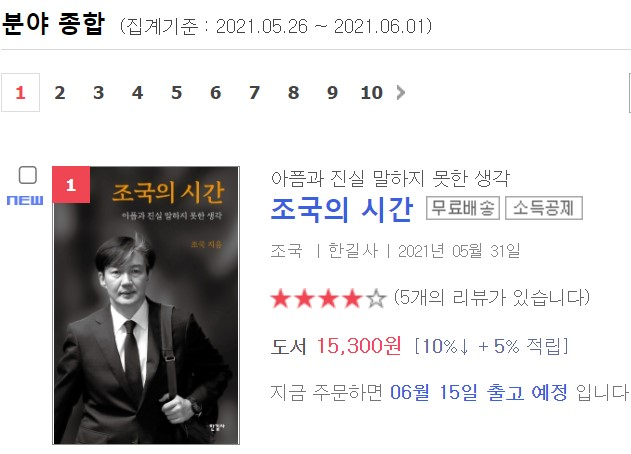Open the 조국의 시간 title link
Image resolution: width=631 pixels, height=454 pixels.
[x=342, y=209]
